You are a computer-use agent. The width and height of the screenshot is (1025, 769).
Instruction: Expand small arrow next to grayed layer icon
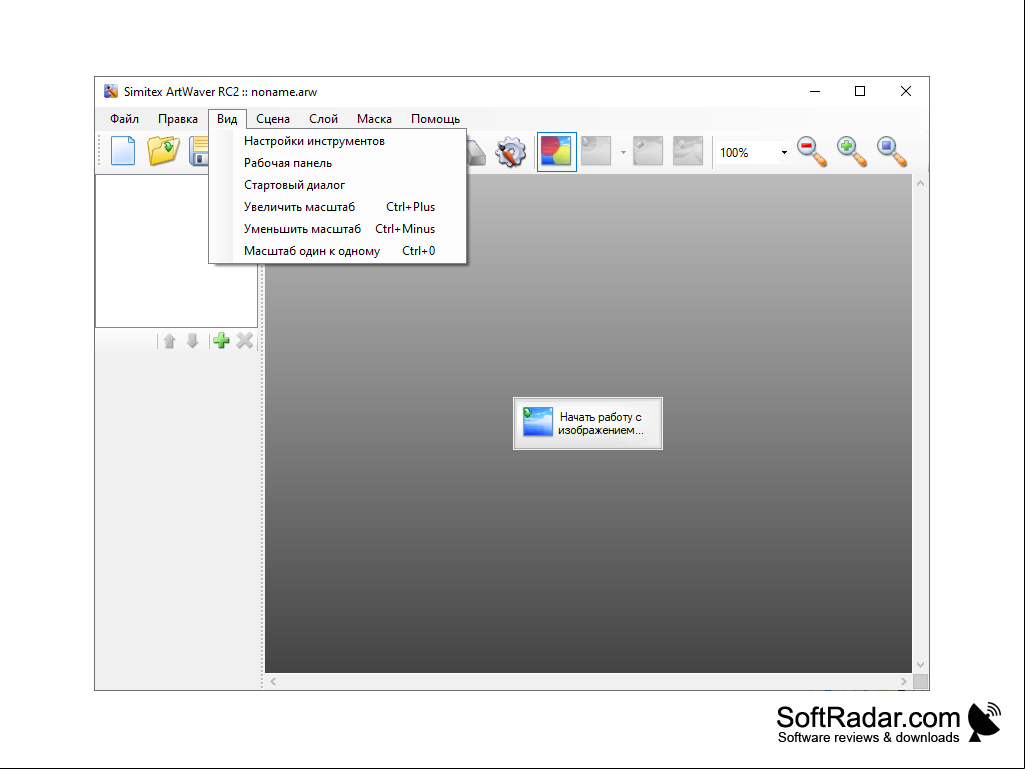[623, 152]
